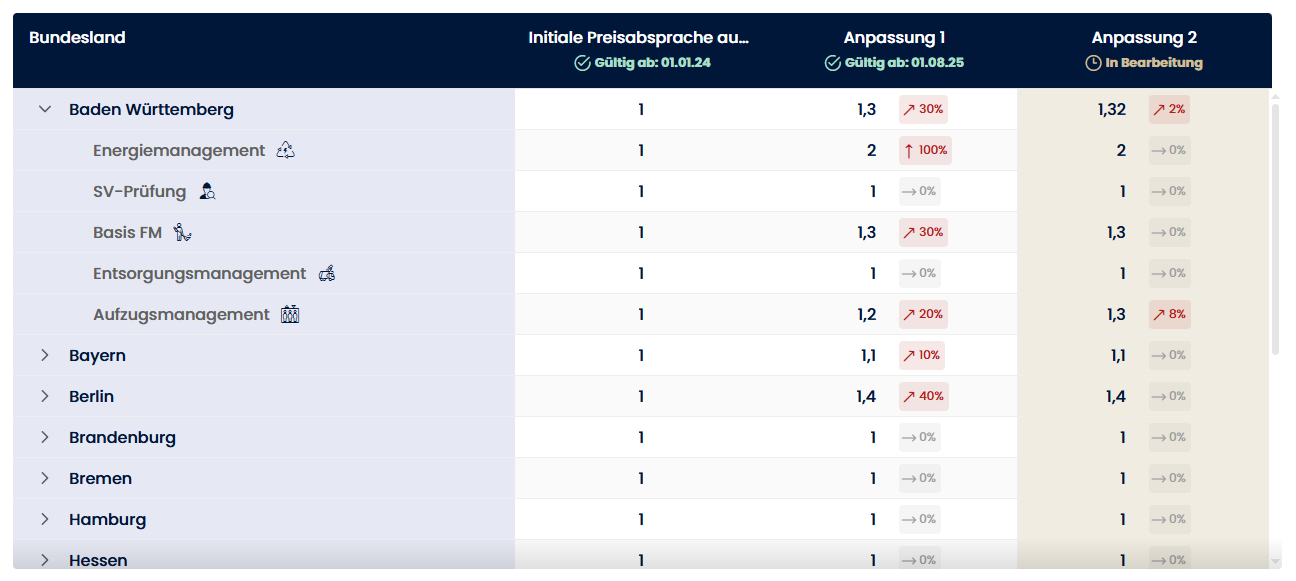This screenshot has height=581, width=1296.
Task: Expand the Bremen row
Action: click(45, 478)
